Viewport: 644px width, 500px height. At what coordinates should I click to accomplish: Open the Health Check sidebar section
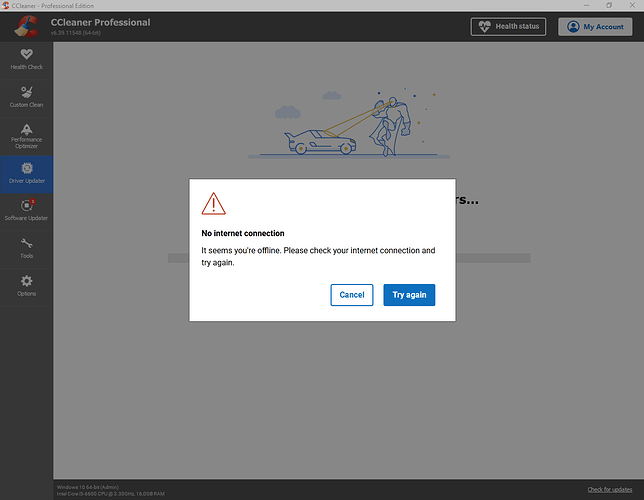click(26, 58)
